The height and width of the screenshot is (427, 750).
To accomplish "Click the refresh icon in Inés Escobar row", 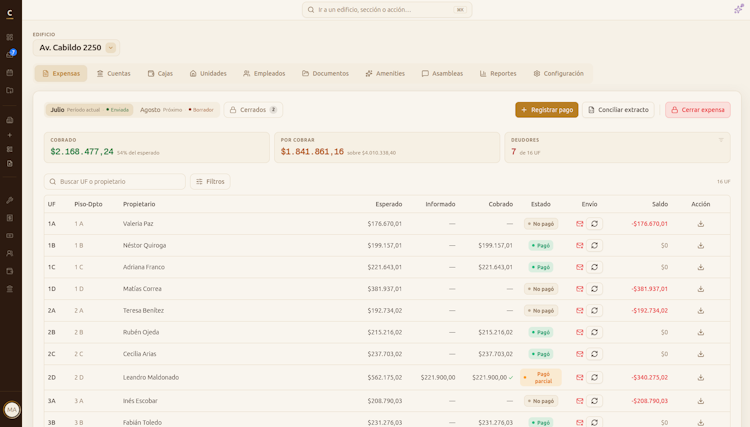I will pos(595,401).
